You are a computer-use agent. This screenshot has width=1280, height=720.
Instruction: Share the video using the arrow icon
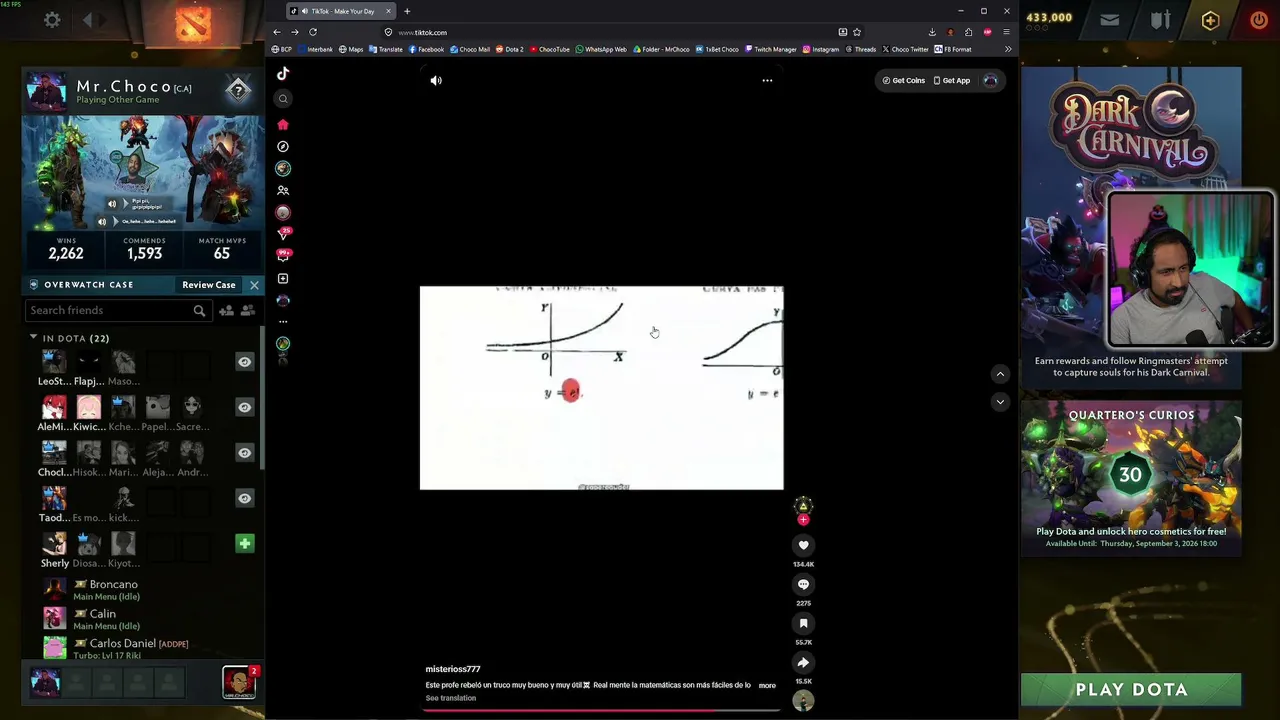(803, 662)
